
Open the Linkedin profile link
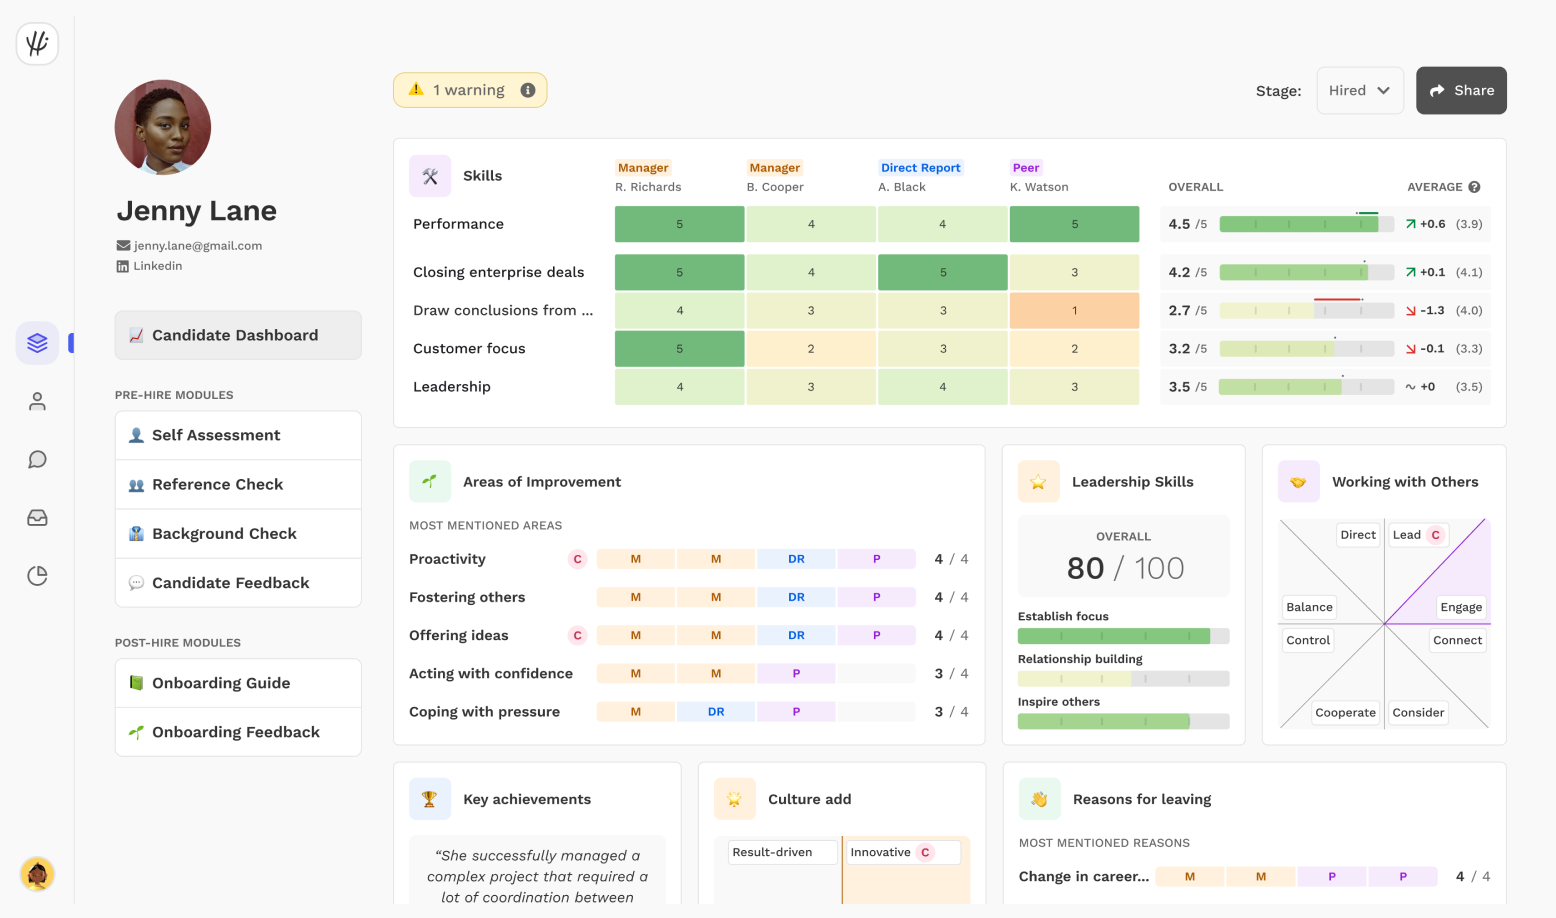point(157,266)
